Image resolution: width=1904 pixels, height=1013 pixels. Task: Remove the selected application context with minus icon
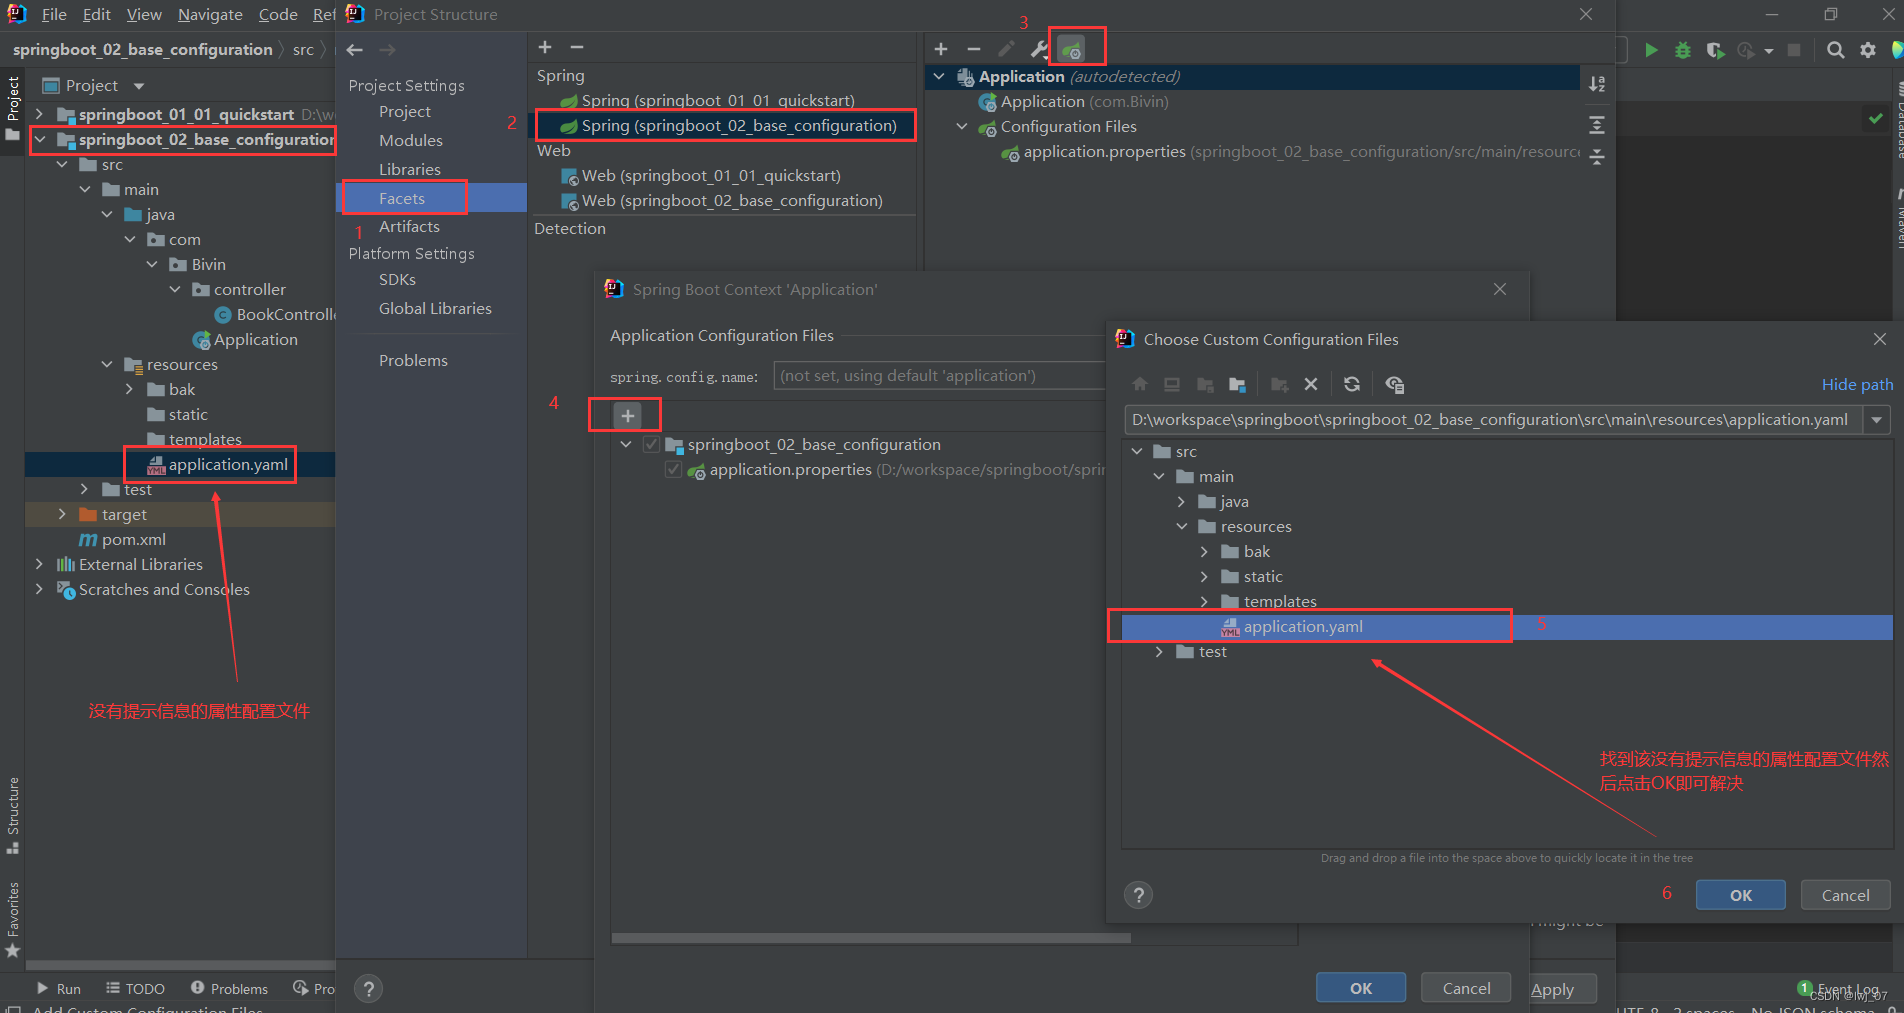point(974,49)
